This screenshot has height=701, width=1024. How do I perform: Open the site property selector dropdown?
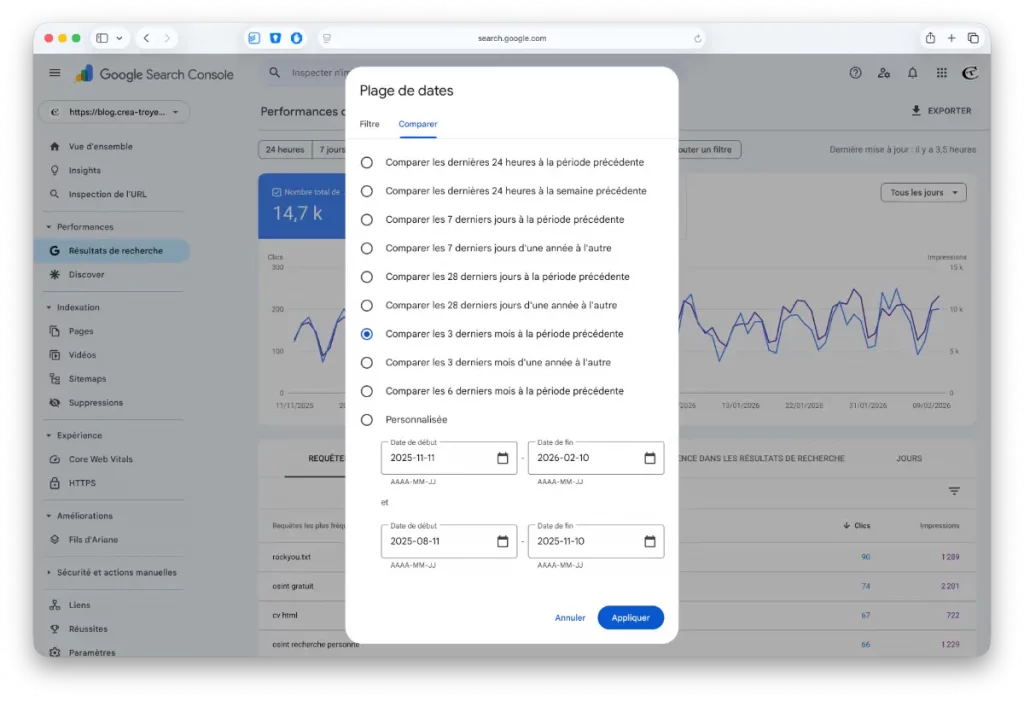pyautogui.click(x=112, y=112)
